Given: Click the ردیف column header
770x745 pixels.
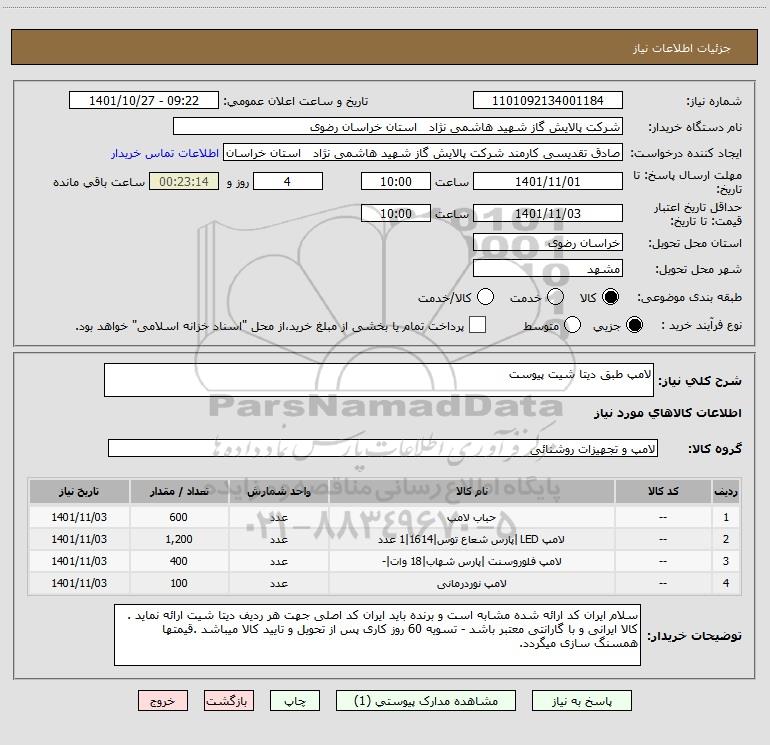Looking at the screenshot, I should [726, 491].
